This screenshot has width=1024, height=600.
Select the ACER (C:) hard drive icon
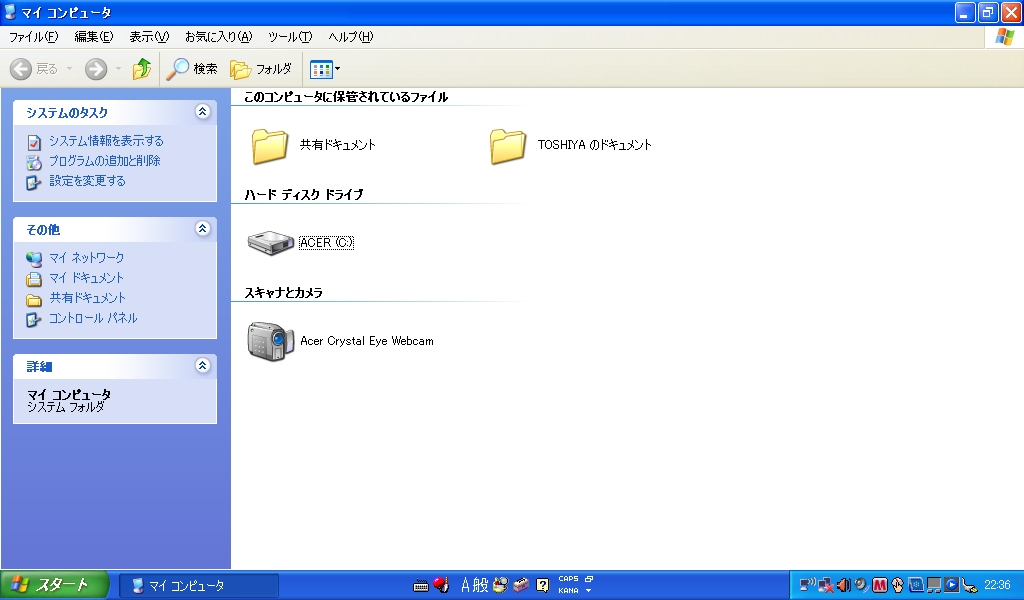(x=270, y=243)
